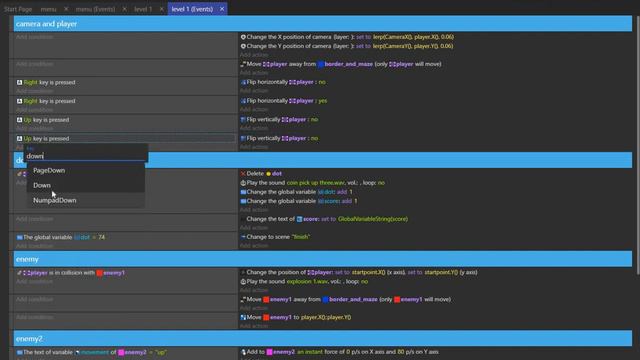This screenshot has width=640, height=360.
Task: Choose PageDown from the key suggestions
Action: click(x=86, y=170)
